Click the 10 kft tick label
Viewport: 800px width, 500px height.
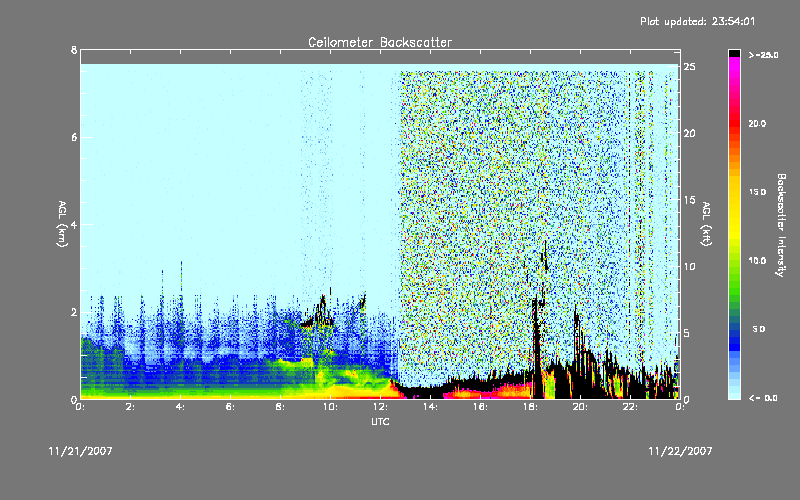[689, 266]
